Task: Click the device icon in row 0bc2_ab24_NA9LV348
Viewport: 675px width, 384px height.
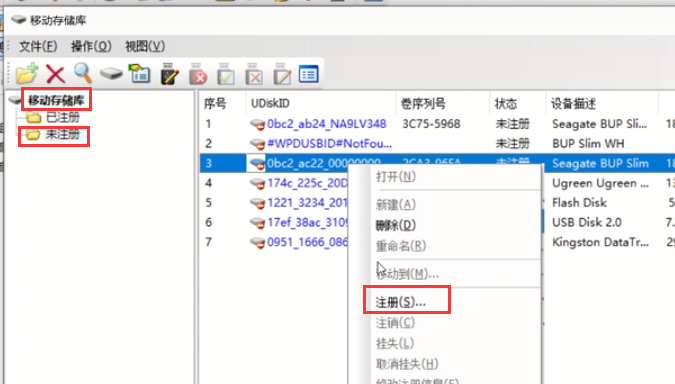Action: [x=257, y=124]
